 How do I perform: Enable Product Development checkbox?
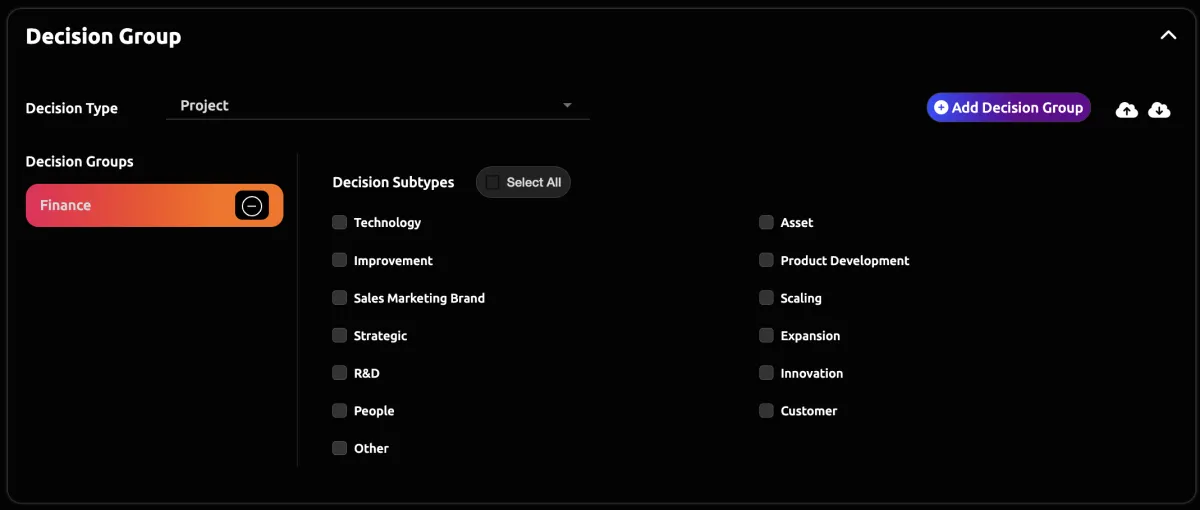[766, 260]
